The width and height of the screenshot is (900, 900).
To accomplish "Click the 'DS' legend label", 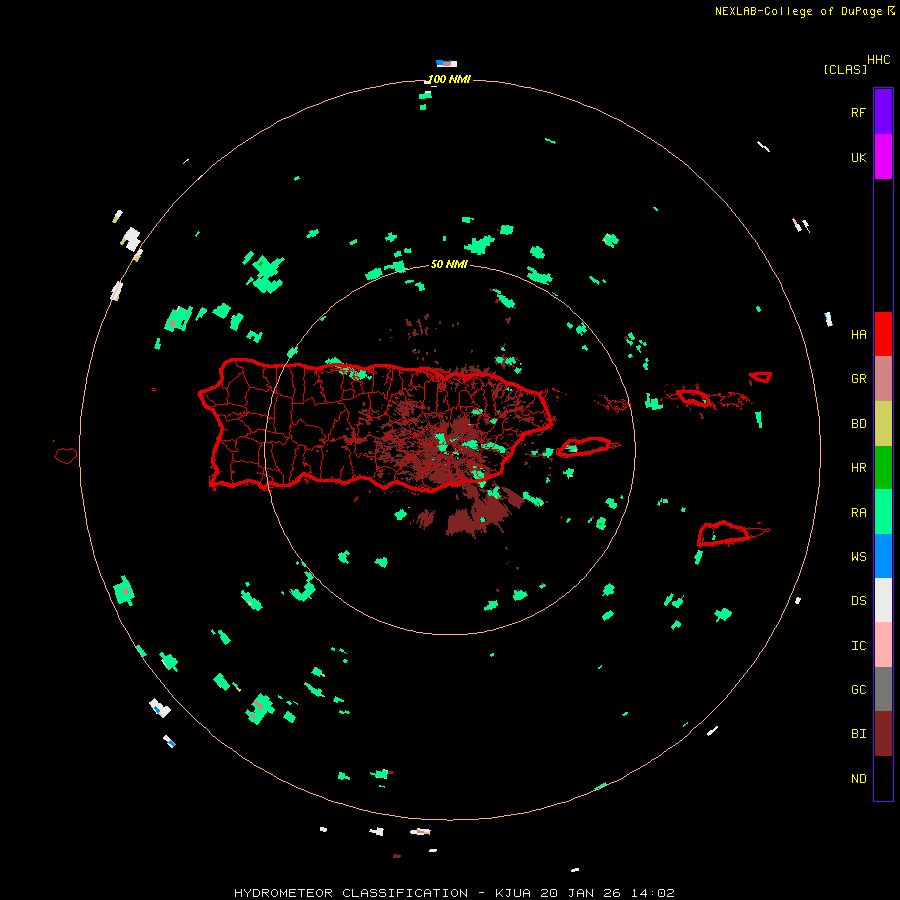I will tap(858, 601).
